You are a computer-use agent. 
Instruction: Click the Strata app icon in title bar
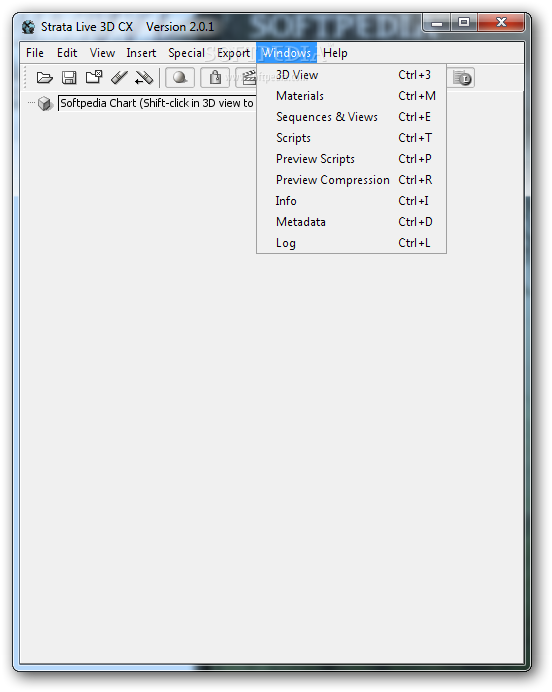click(29, 27)
